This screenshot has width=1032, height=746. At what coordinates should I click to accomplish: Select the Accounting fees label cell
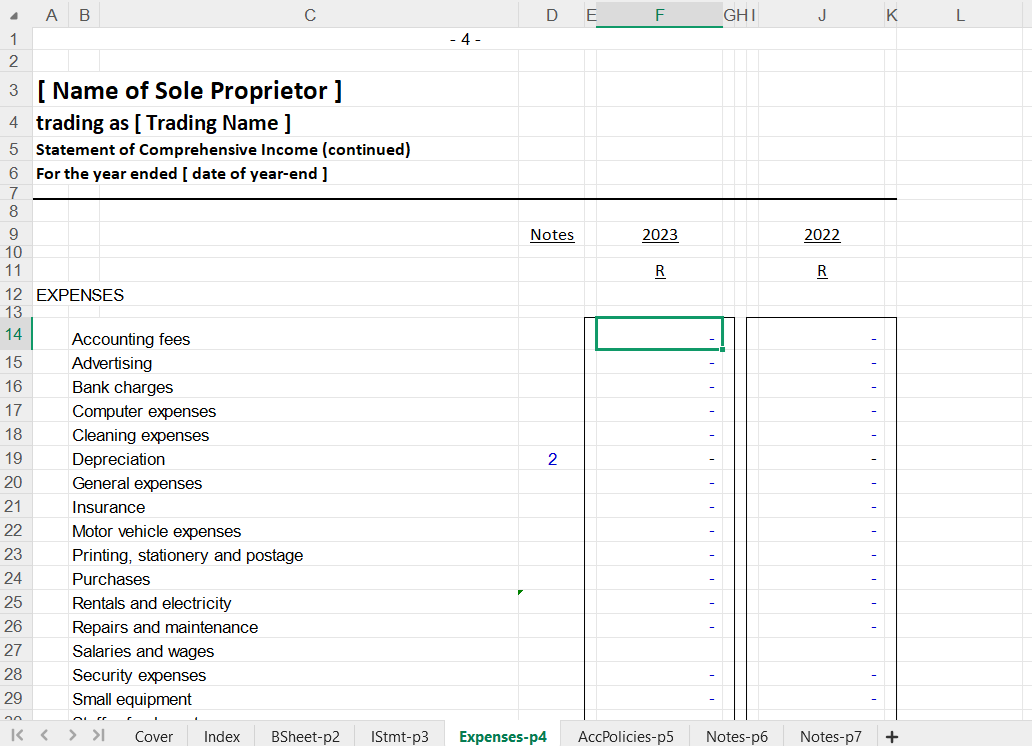[131, 339]
